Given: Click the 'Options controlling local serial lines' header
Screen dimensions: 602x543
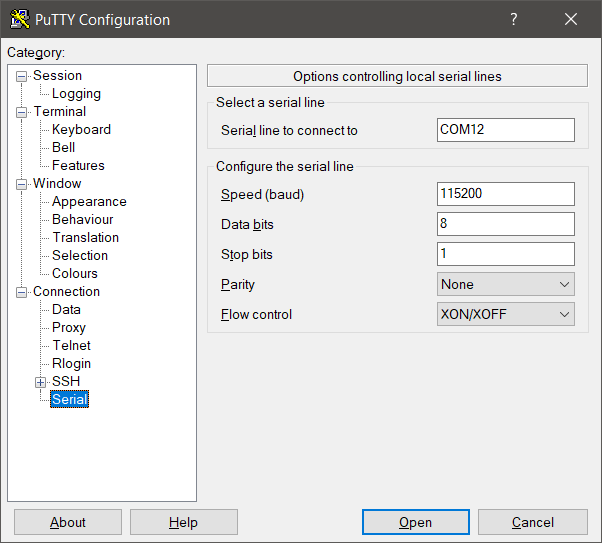Looking at the screenshot, I should (x=397, y=76).
